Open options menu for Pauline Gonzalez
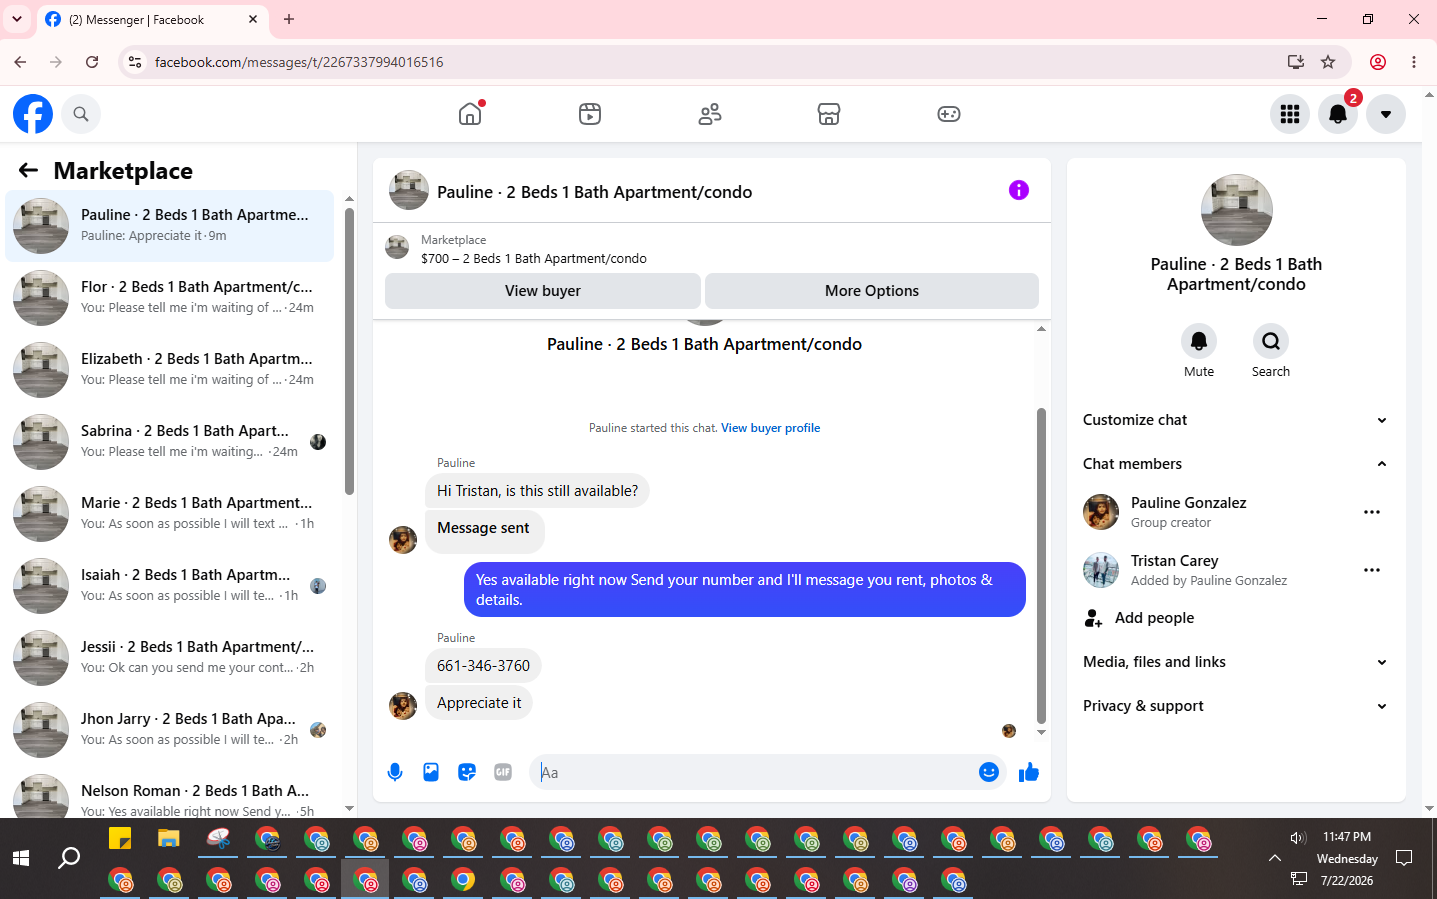The height and width of the screenshot is (899, 1437). tap(1372, 512)
